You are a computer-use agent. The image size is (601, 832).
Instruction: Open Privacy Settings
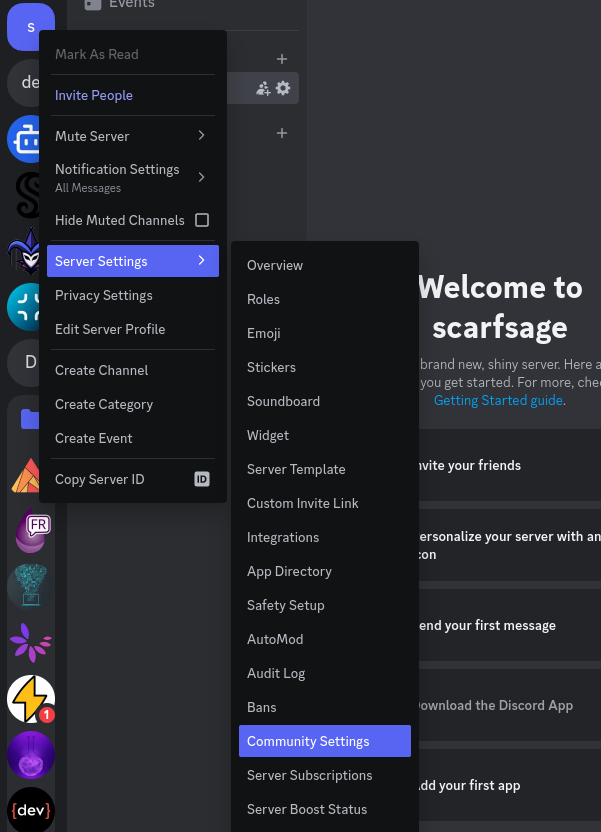(133, 295)
